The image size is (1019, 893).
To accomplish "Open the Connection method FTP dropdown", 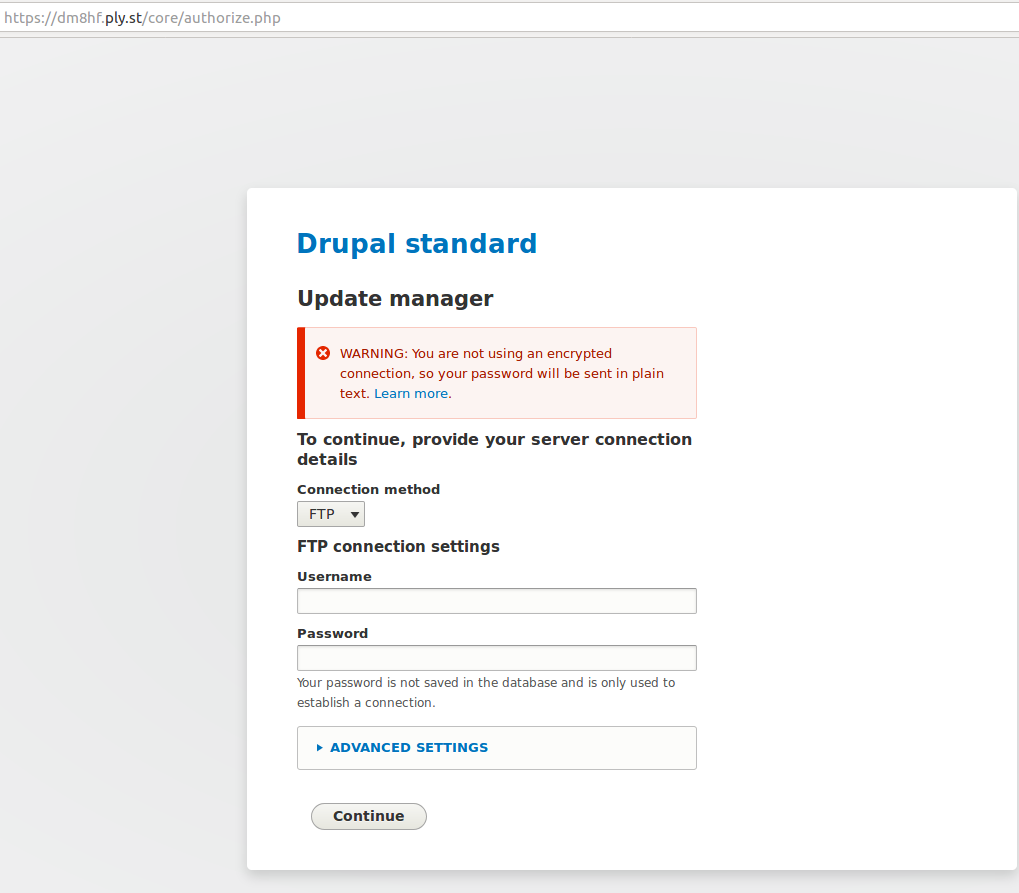I will (x=331, y=514).
